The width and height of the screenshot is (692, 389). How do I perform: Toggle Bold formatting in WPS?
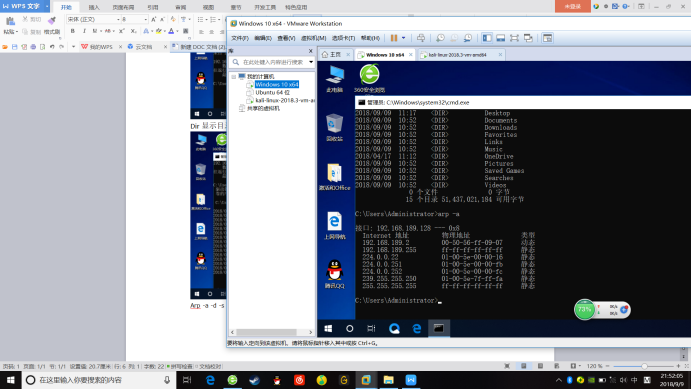click(73, 31)
